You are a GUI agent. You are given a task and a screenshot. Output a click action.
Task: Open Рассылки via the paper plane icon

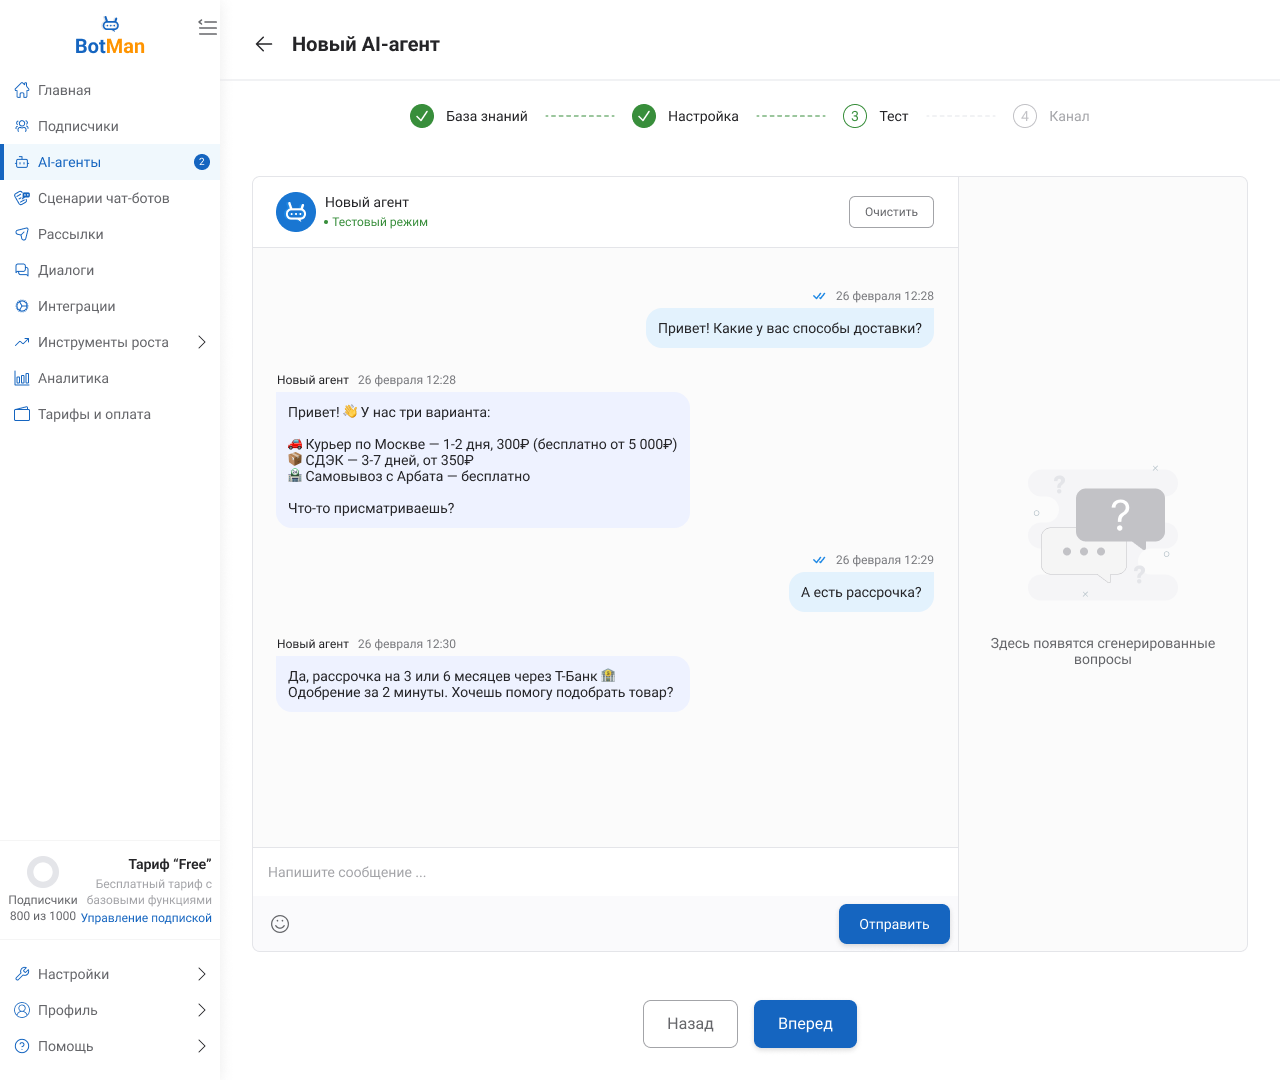click(22, 234)
